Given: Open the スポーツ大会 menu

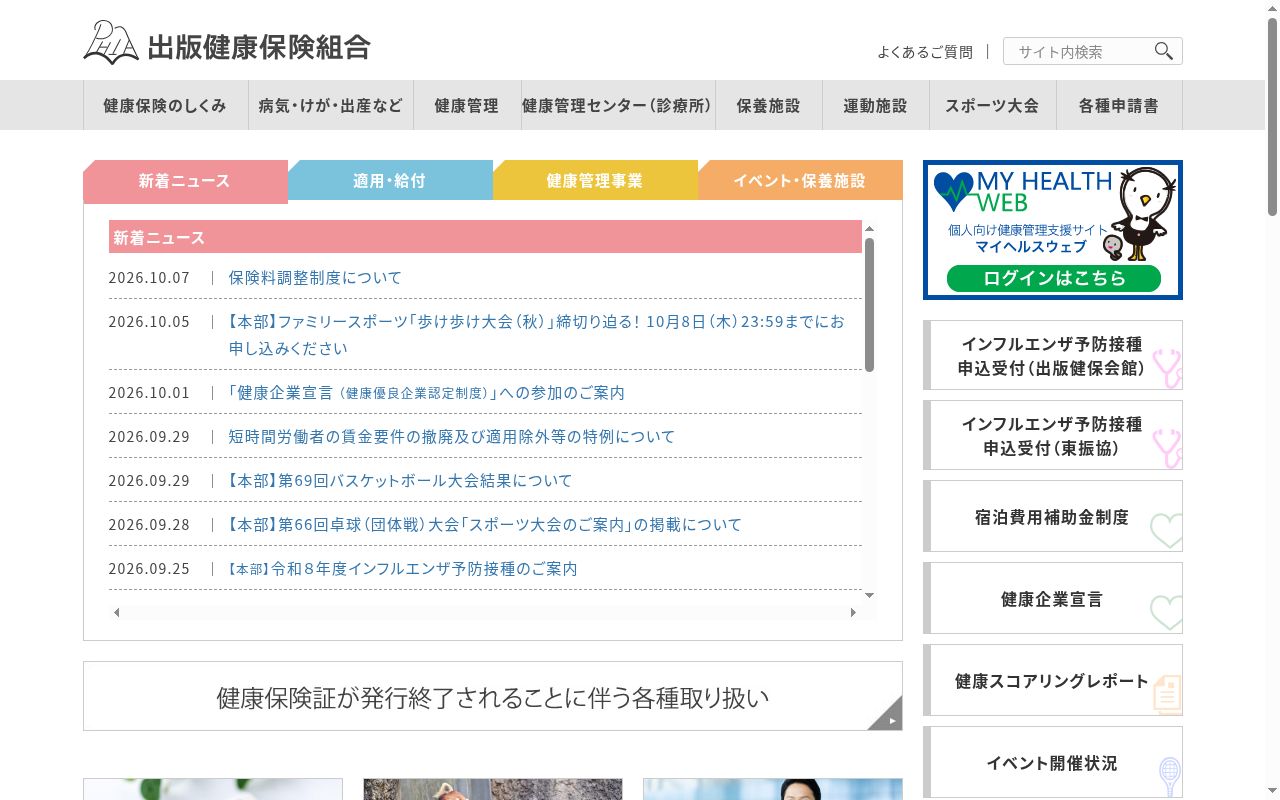Looking at the screenshot, I should pyautogui.click(x=992, y=105).
